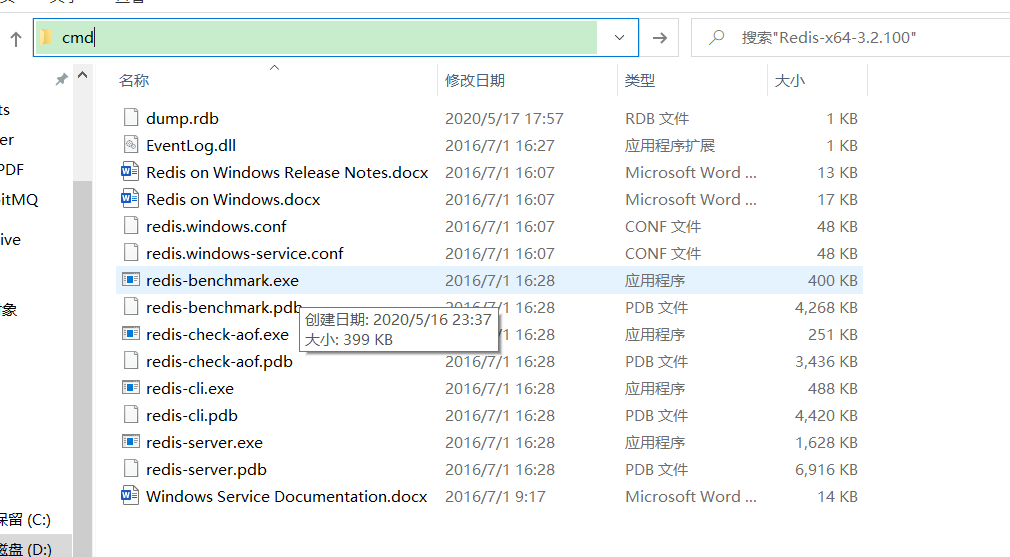This screenshot has height=557, width=1010.
Task: Click the itMQ item in navigation pane
Action: pyautogui.click(x=19, y=200)
